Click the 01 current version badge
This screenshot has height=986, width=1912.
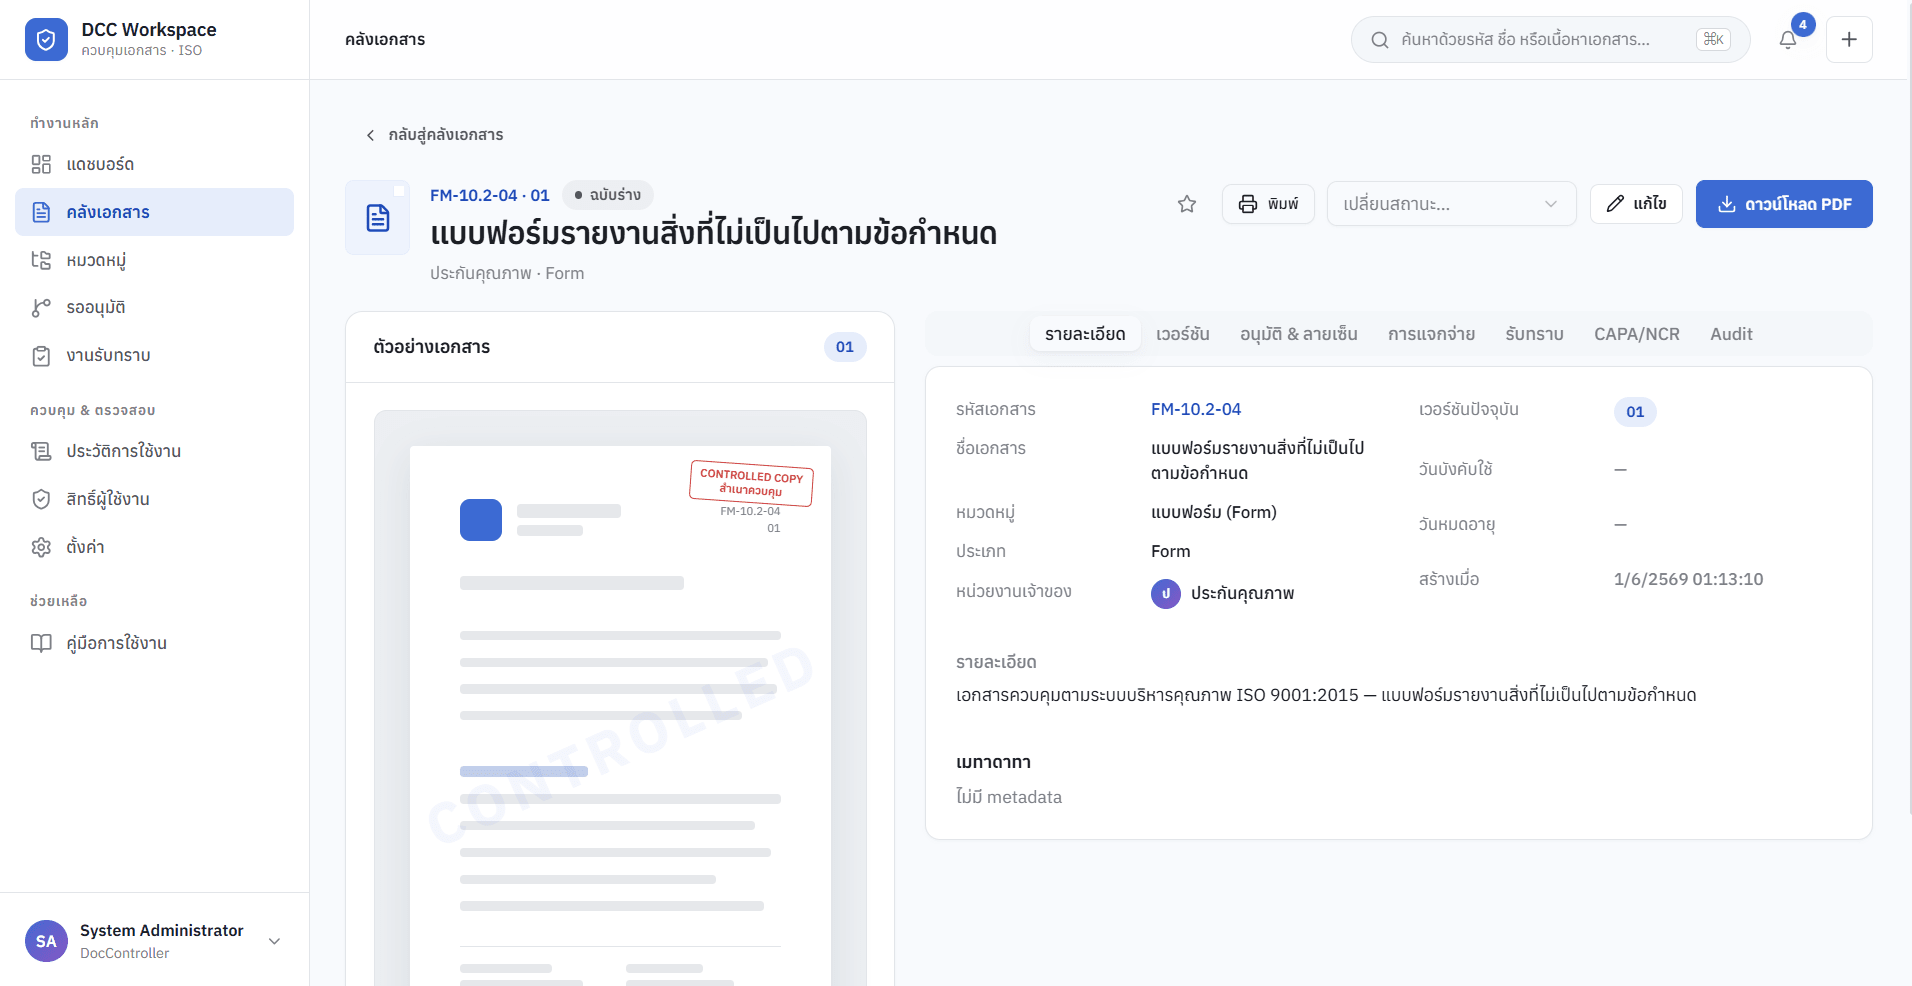(x=1635, y=412)
